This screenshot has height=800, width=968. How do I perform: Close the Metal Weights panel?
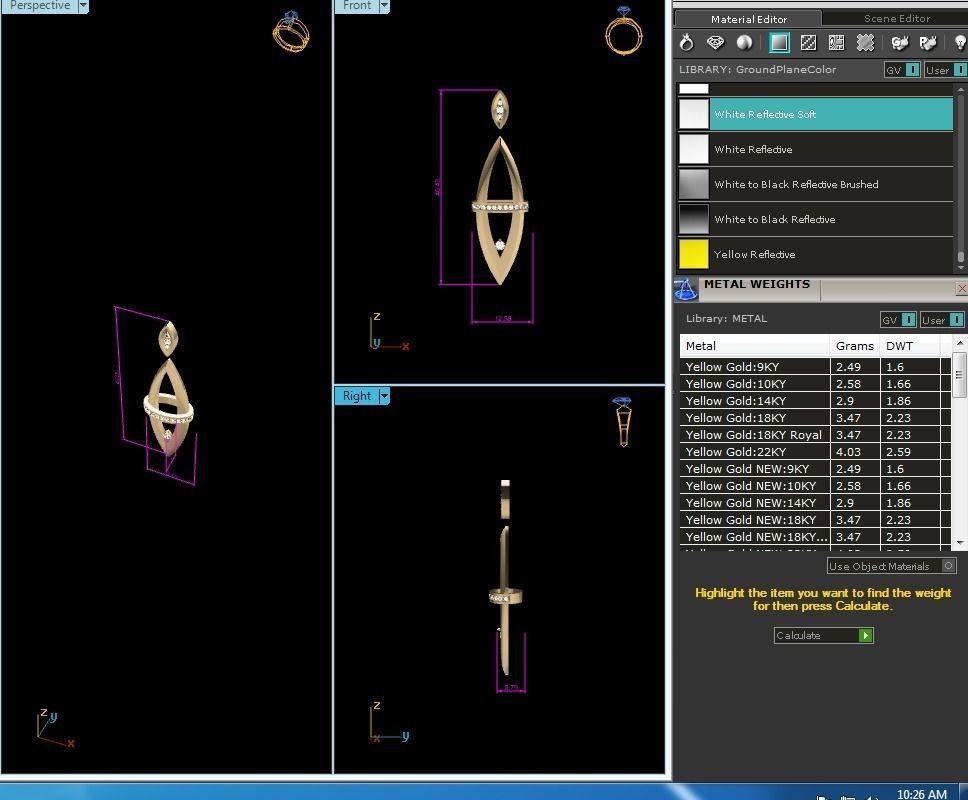pos(961,288)
